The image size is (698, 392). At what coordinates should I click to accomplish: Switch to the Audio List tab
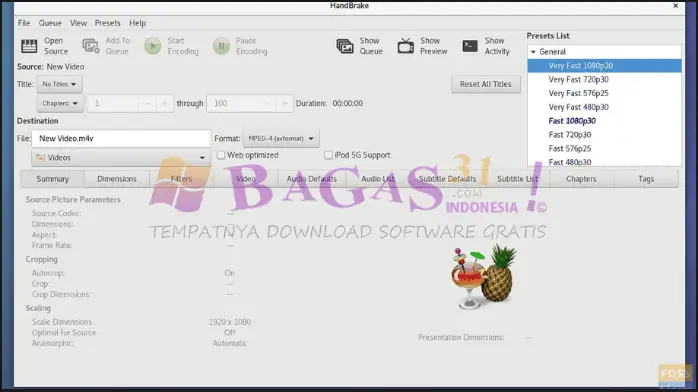377,179
